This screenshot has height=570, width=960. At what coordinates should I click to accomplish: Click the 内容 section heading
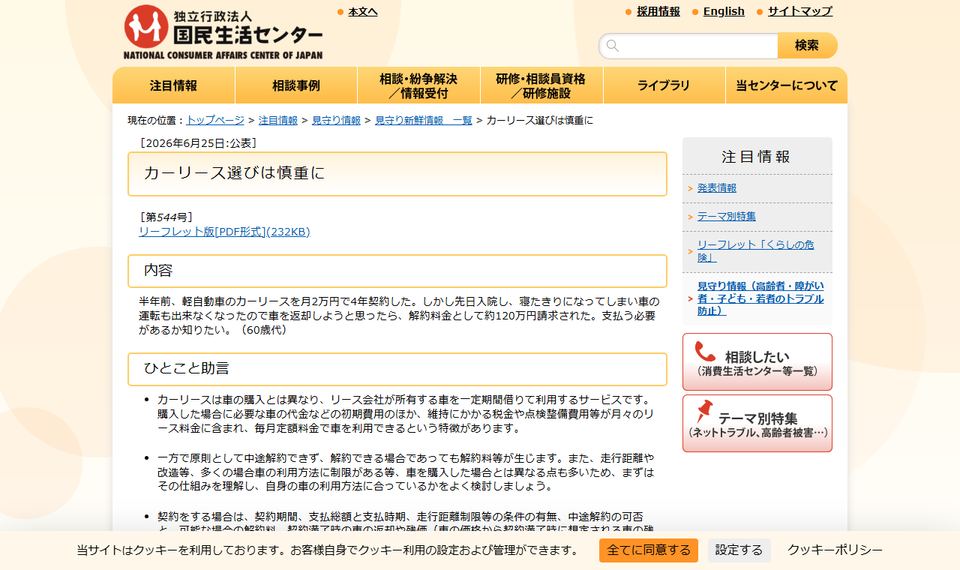(x=158, y=271)
